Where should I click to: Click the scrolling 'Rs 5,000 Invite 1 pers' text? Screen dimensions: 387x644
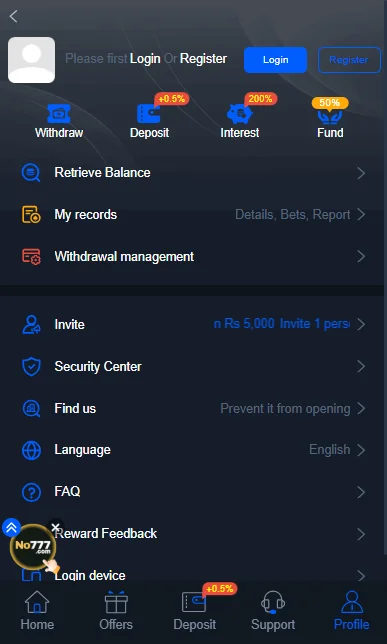pyautogui.click(x=282, y=324)
